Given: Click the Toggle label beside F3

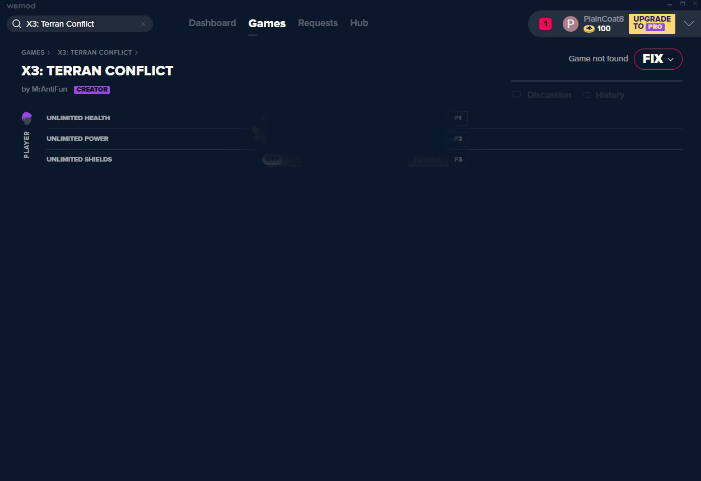Looking at the screenshot, I should click(x=428, y=160).
